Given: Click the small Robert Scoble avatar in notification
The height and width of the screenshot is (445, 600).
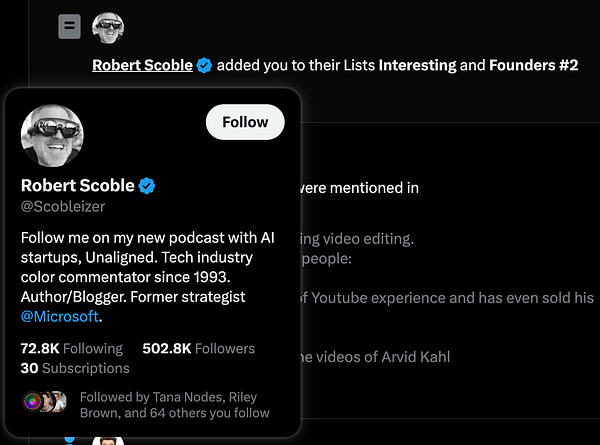Looking at the screenshot, I should [x=108, y=28].
